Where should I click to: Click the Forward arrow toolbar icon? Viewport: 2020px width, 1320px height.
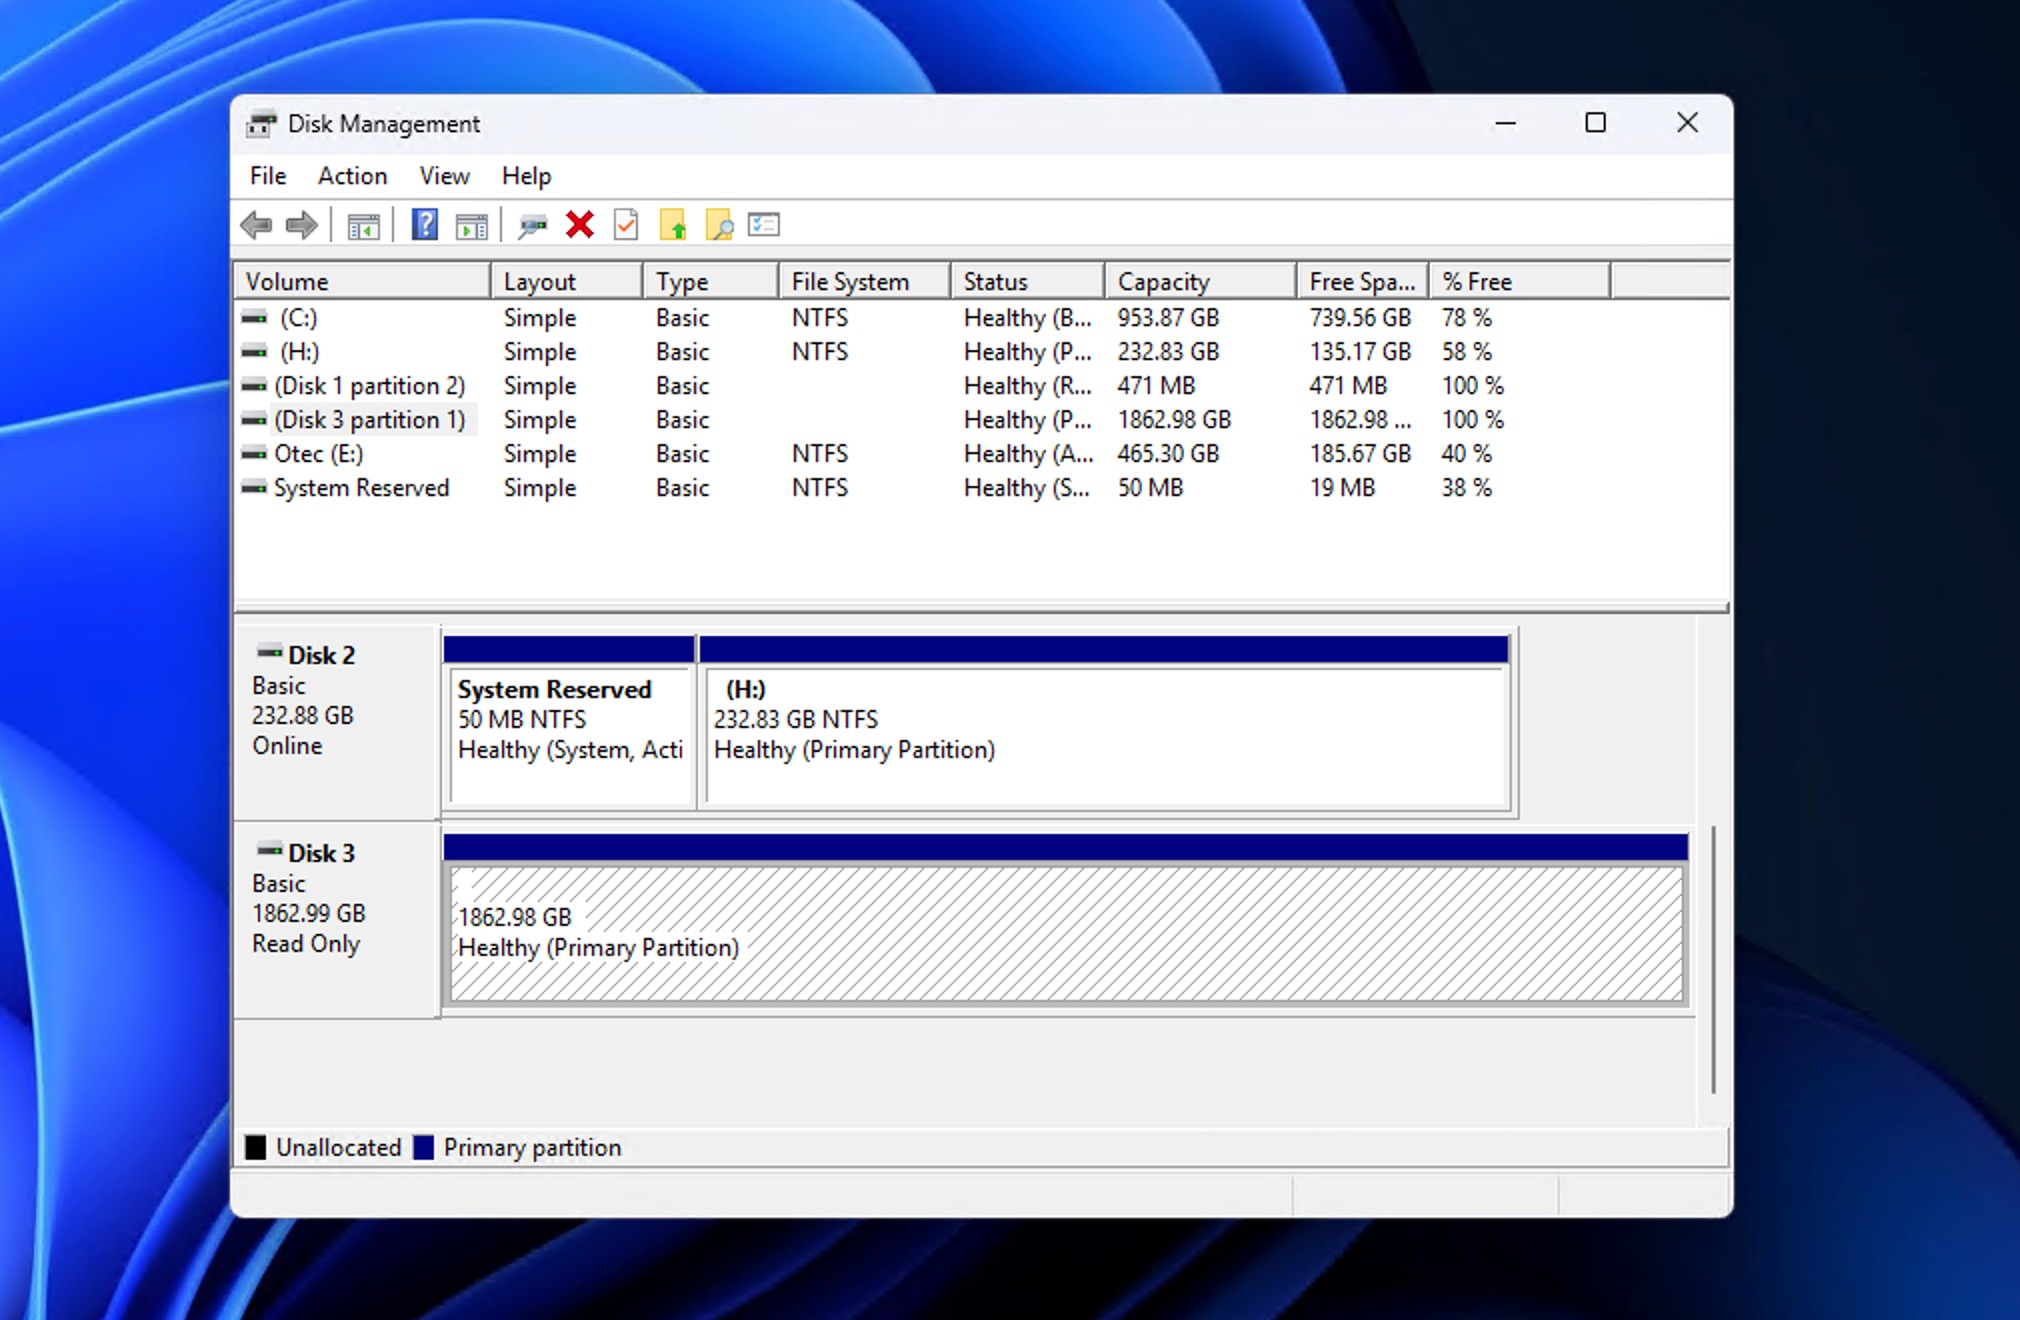(x=301, y=226)
